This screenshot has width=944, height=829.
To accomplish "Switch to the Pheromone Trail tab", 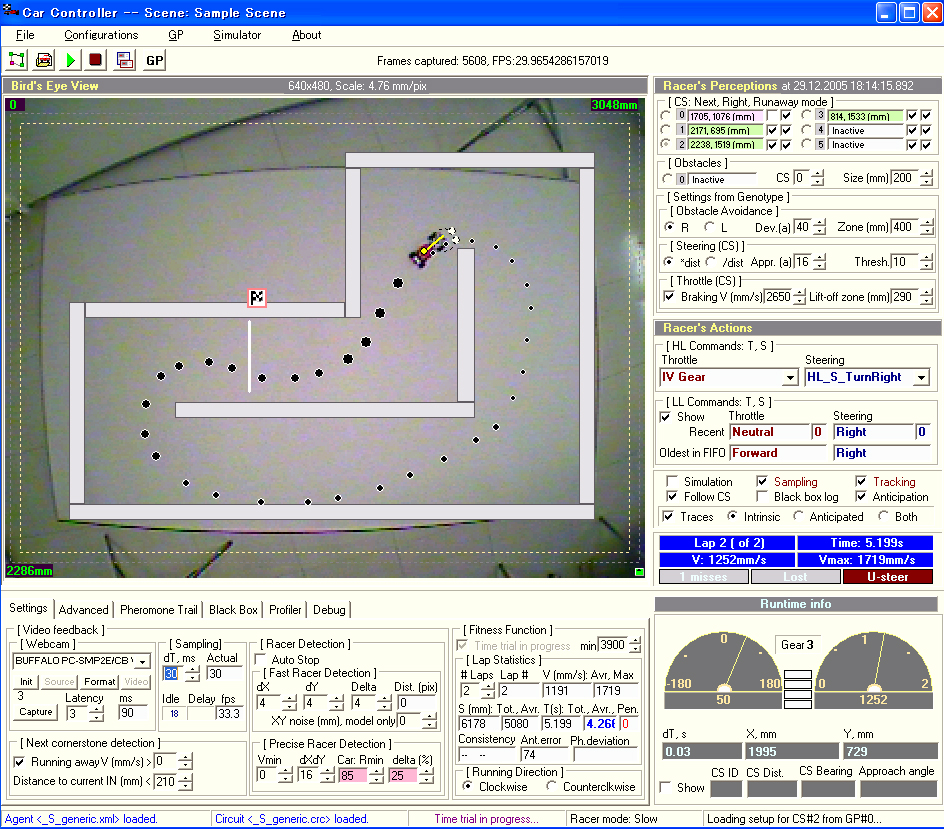I will [159, 610].
